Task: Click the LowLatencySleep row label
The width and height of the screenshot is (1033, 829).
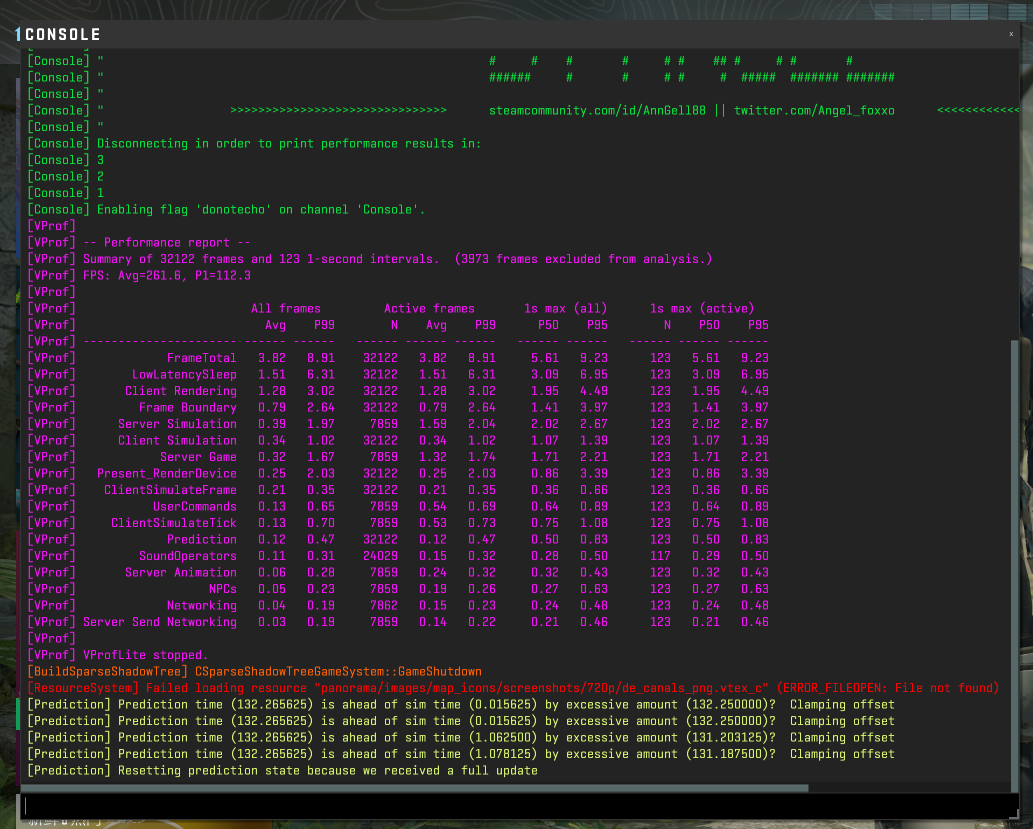Action: [184, 374]
